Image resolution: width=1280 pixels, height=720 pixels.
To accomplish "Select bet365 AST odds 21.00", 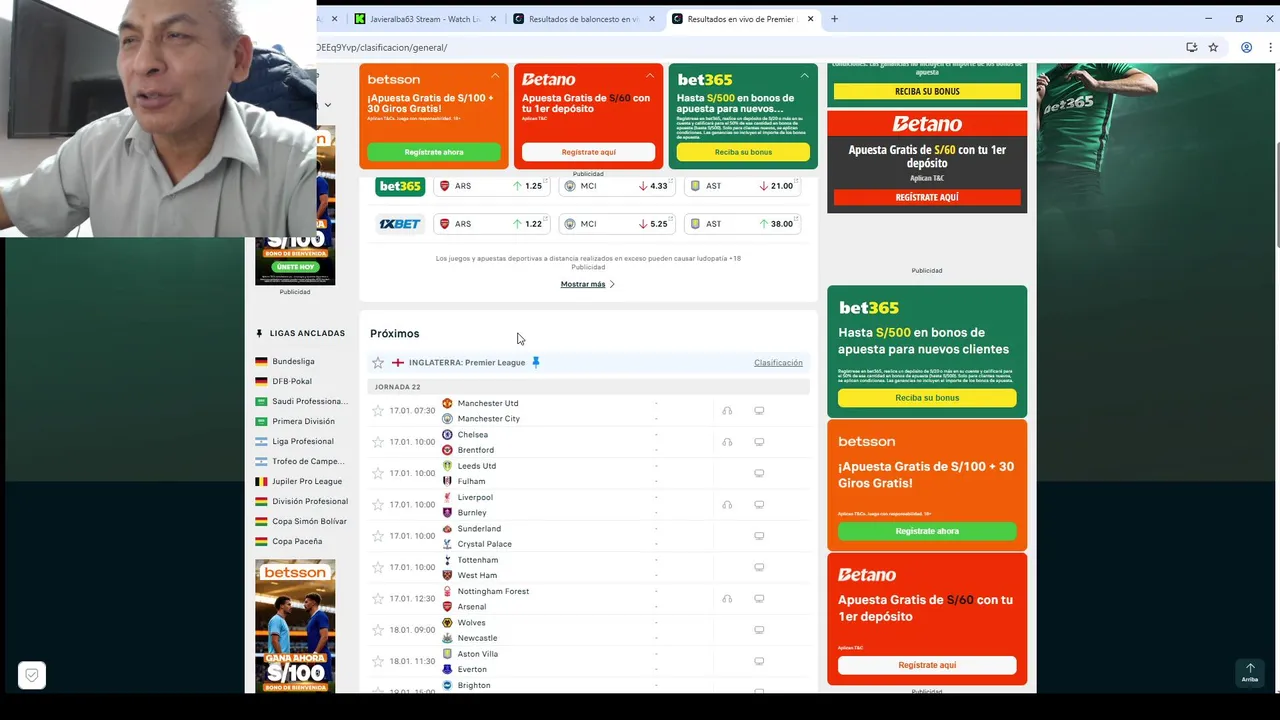I will [743, 186].
